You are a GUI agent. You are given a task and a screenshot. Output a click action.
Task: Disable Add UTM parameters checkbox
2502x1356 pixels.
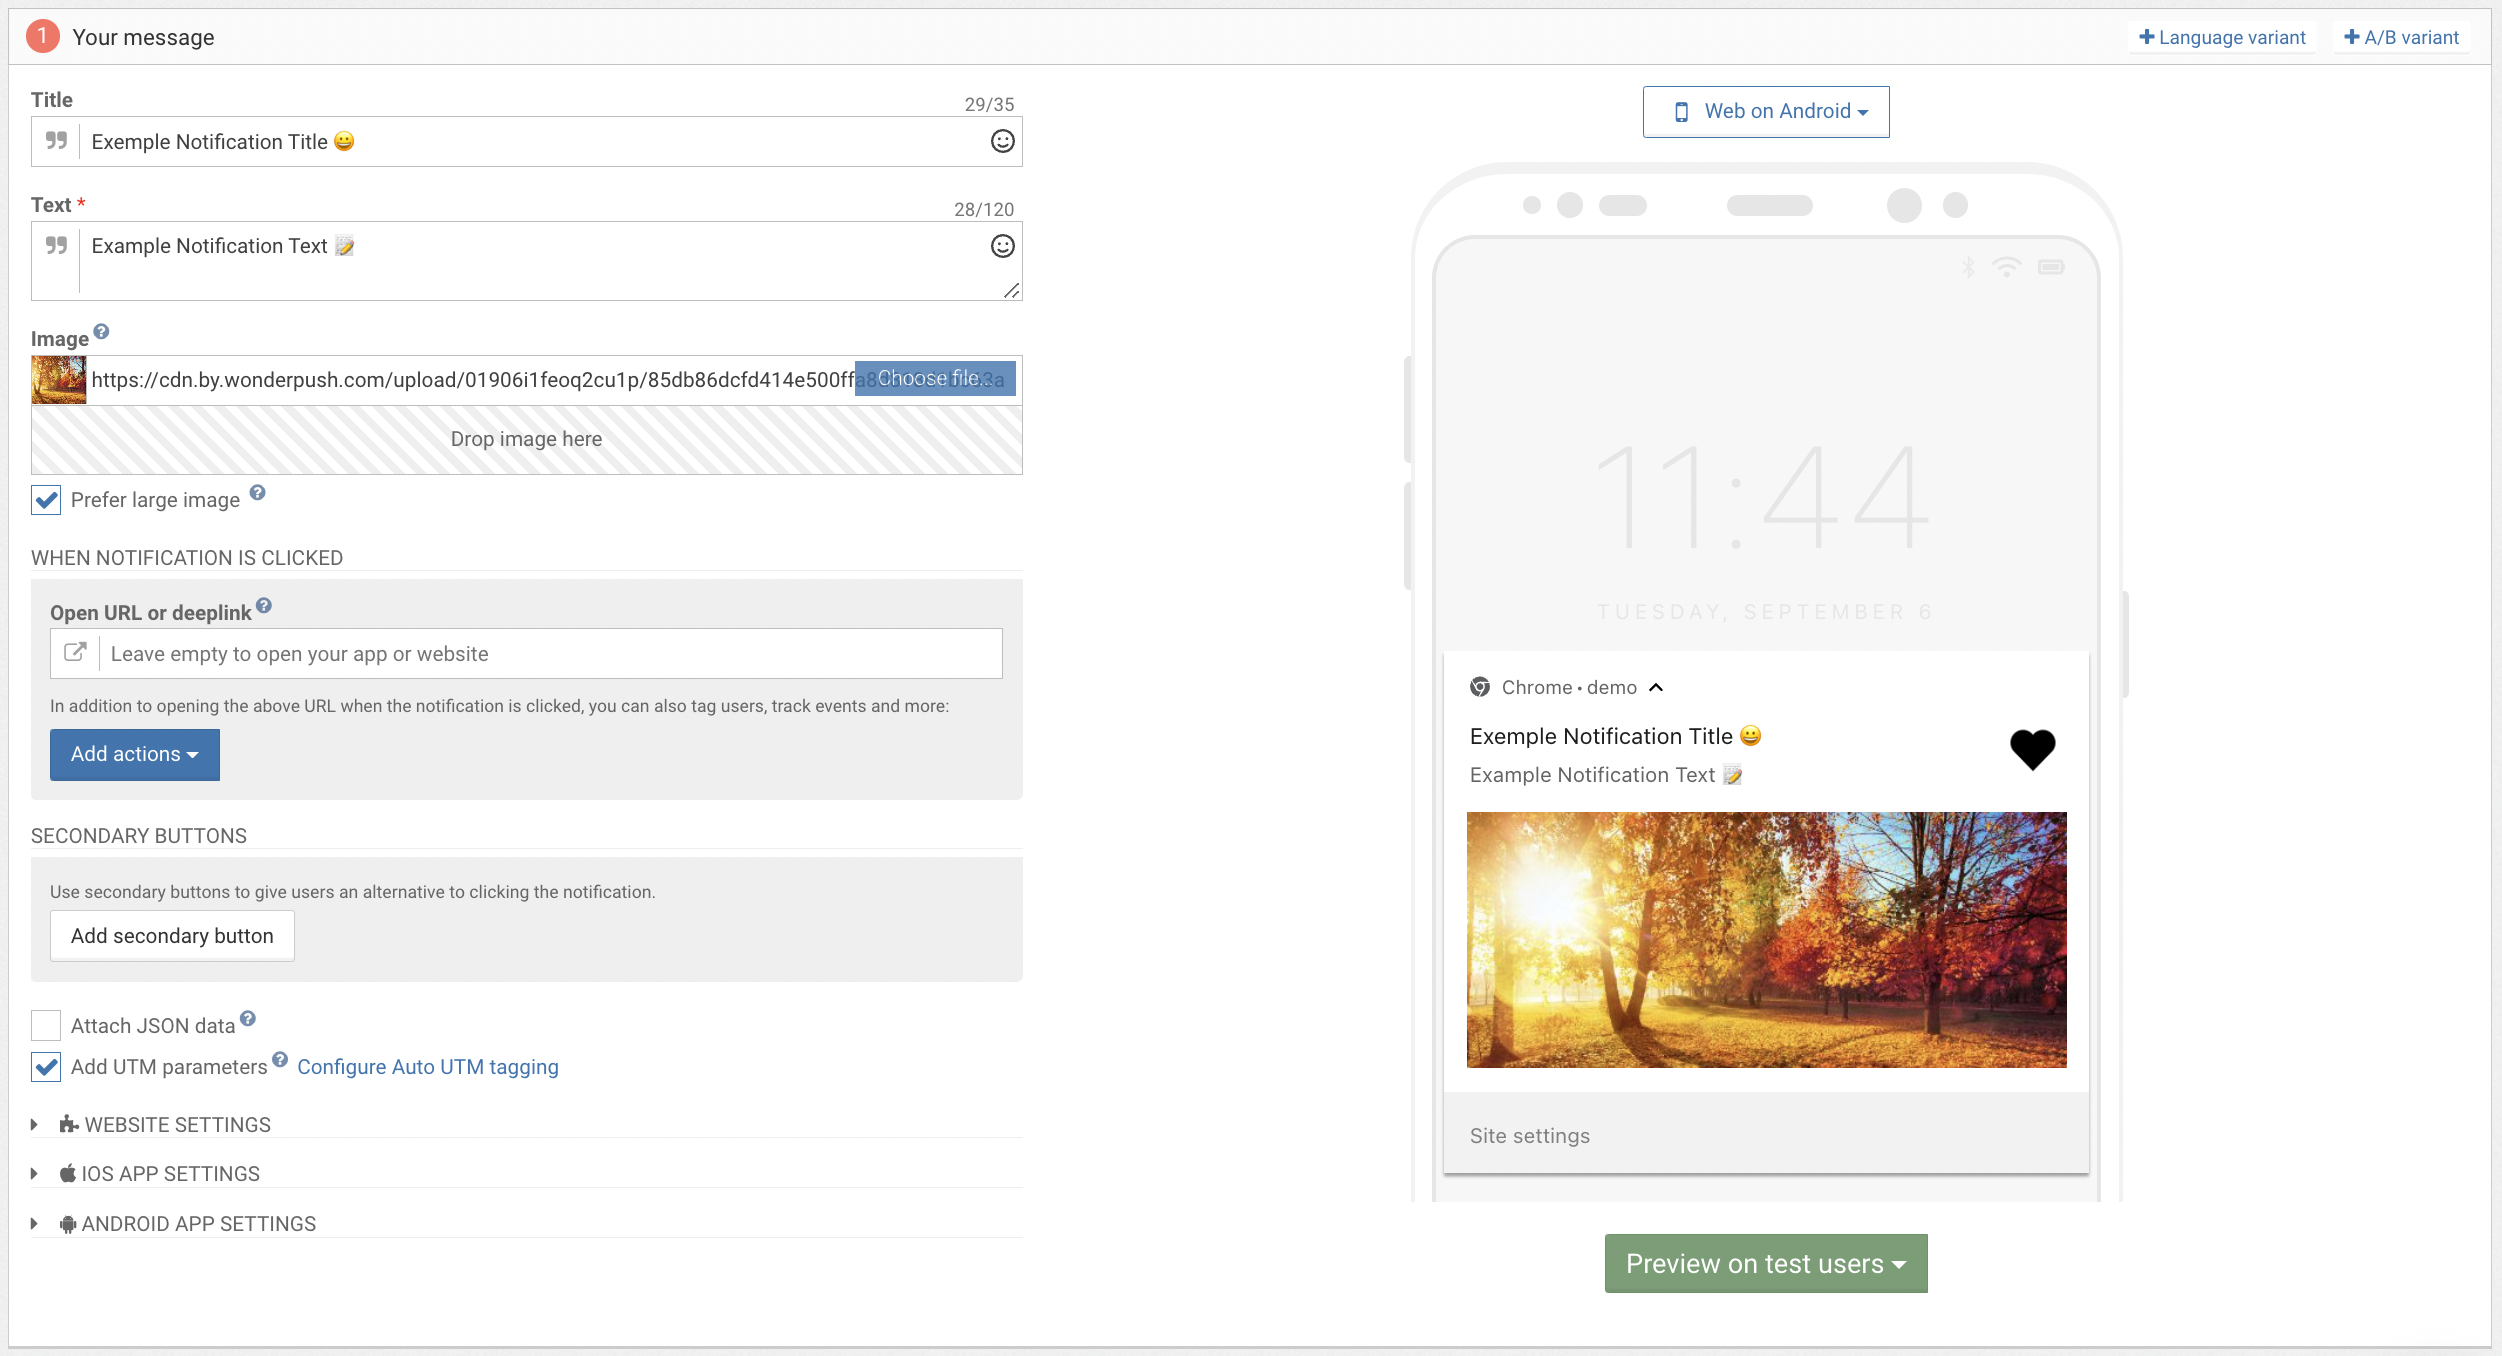pos(46,1067)
